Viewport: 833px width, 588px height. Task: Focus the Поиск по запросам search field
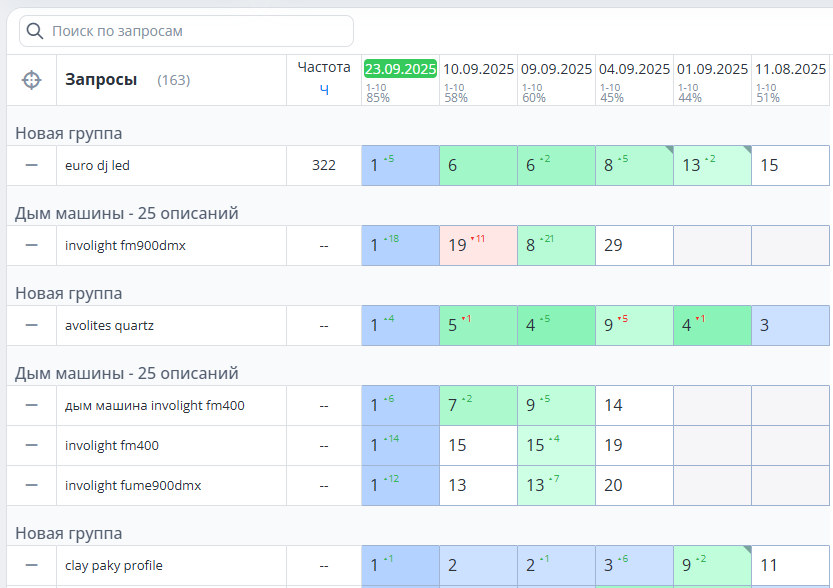click(186, 31)
